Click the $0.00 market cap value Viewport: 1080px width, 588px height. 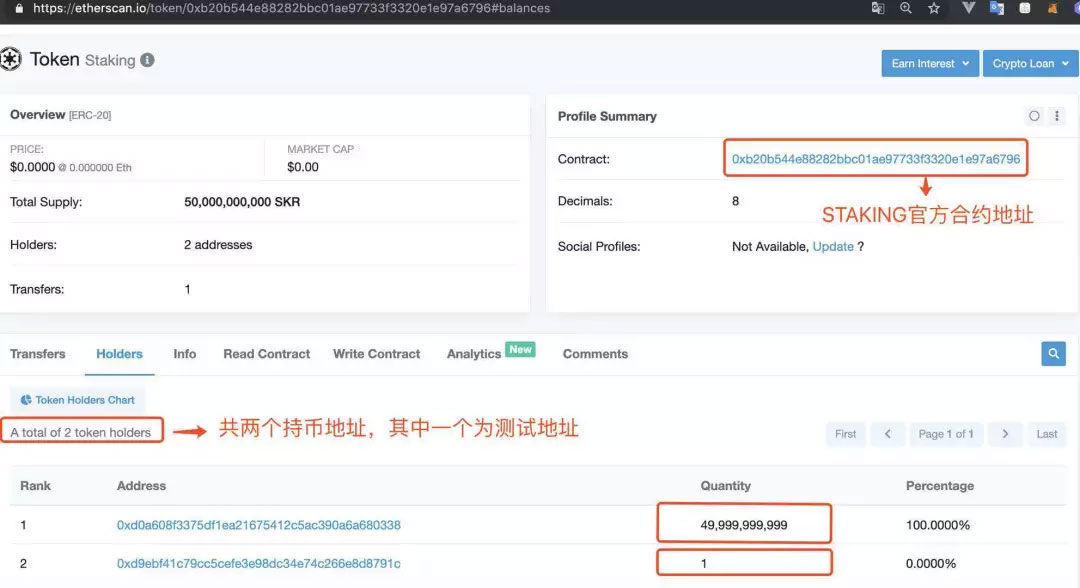303,167
